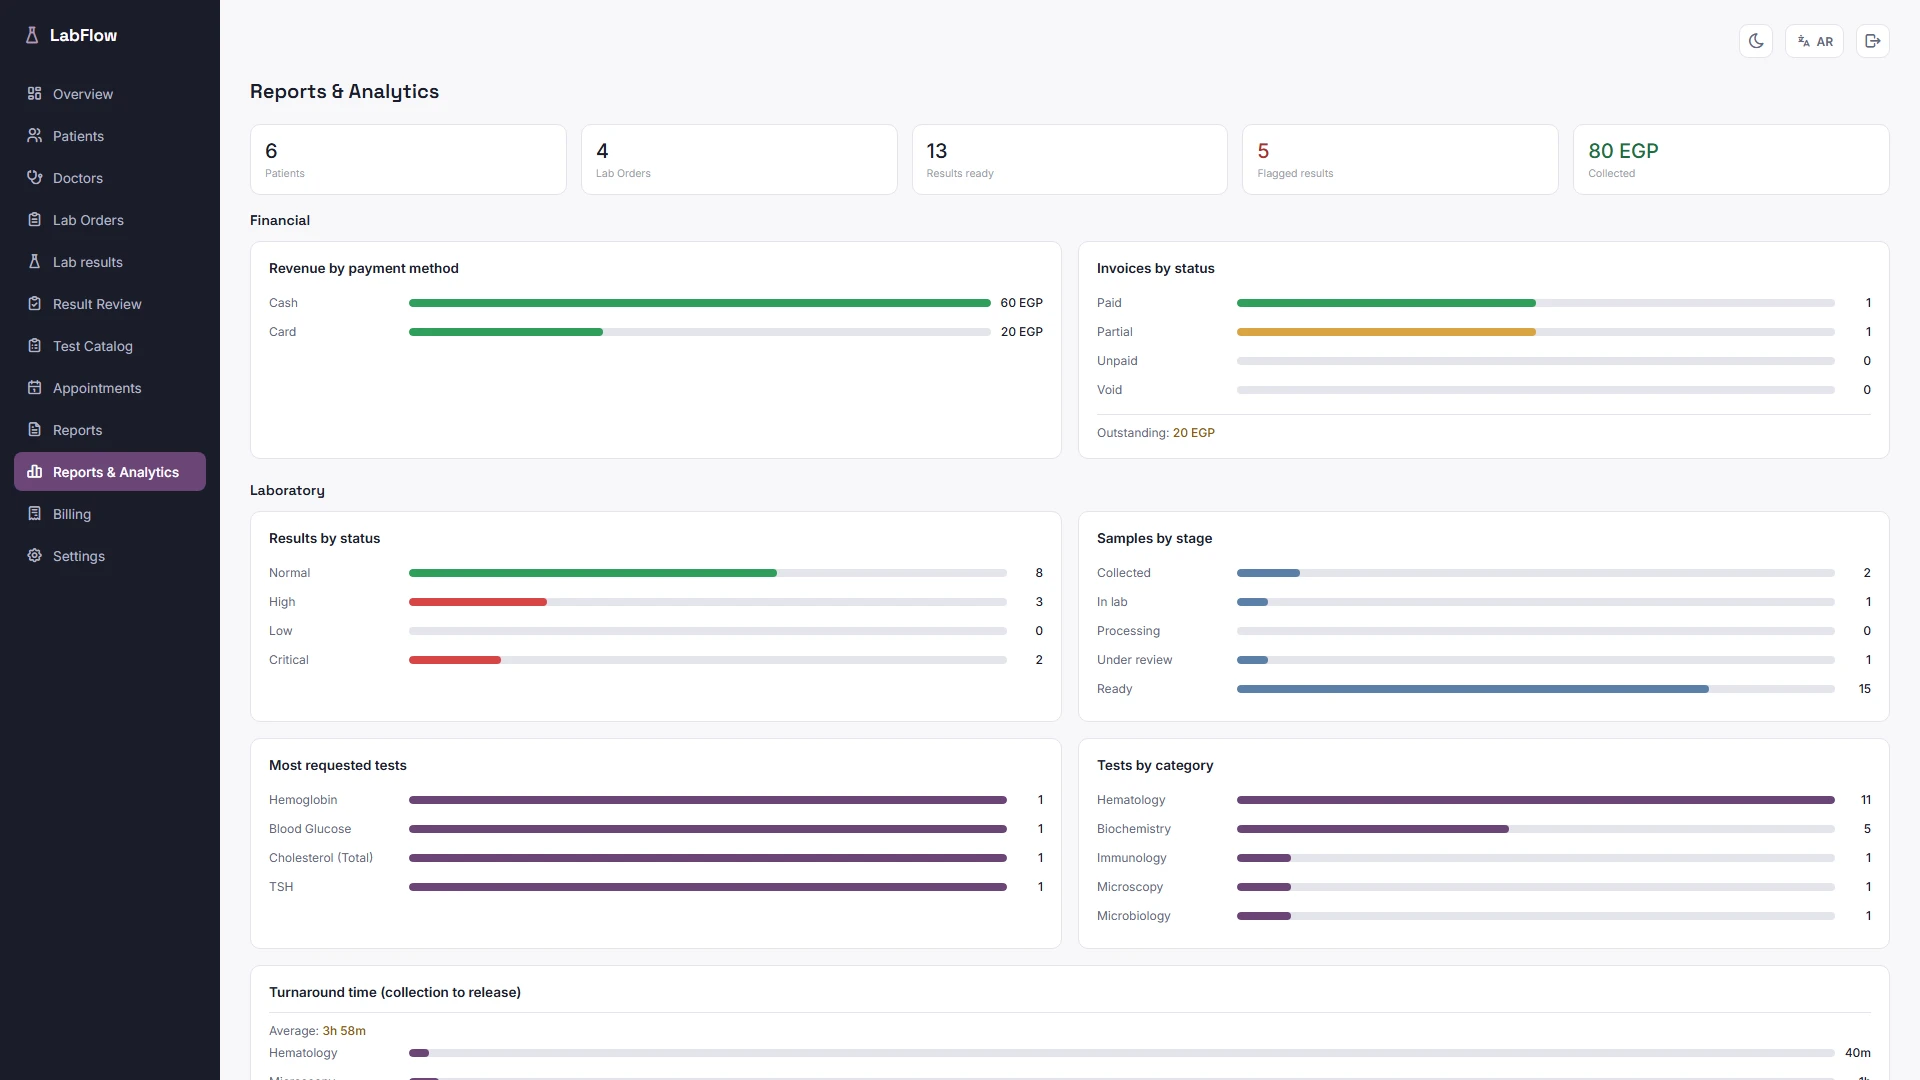Click the 80 EGP Collected card
Image resolution: width=1920 pixels, height=1080 pixels.
[x=1731, y=159]
